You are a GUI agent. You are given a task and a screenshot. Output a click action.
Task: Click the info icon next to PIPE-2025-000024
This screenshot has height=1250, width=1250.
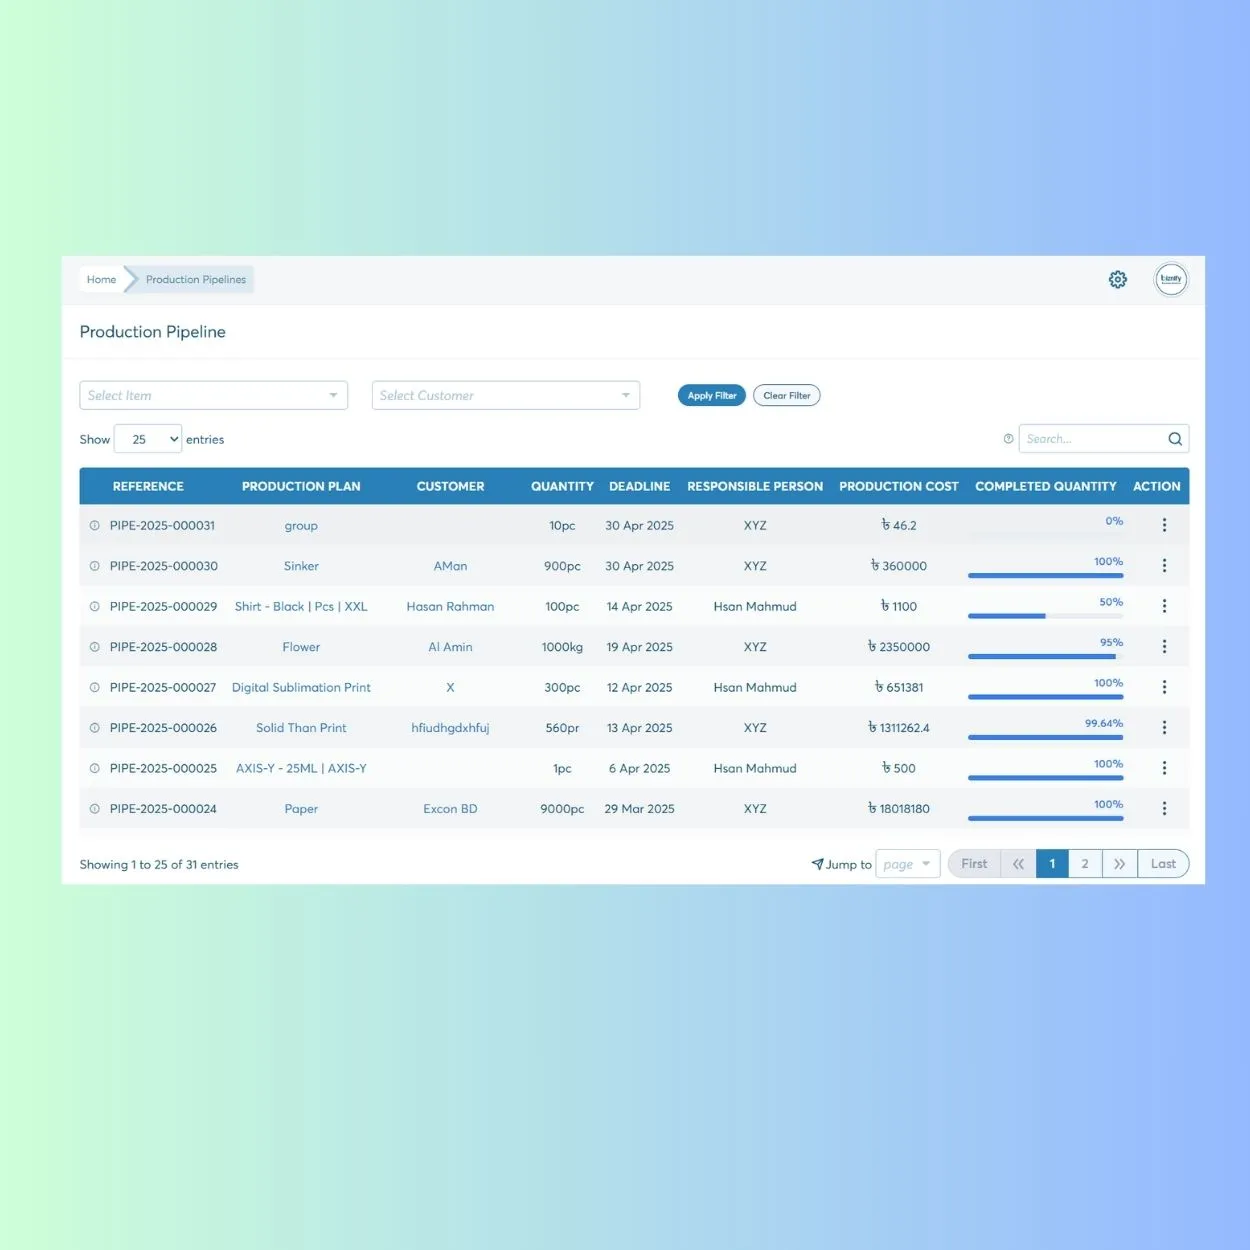[x=94, y=808]
